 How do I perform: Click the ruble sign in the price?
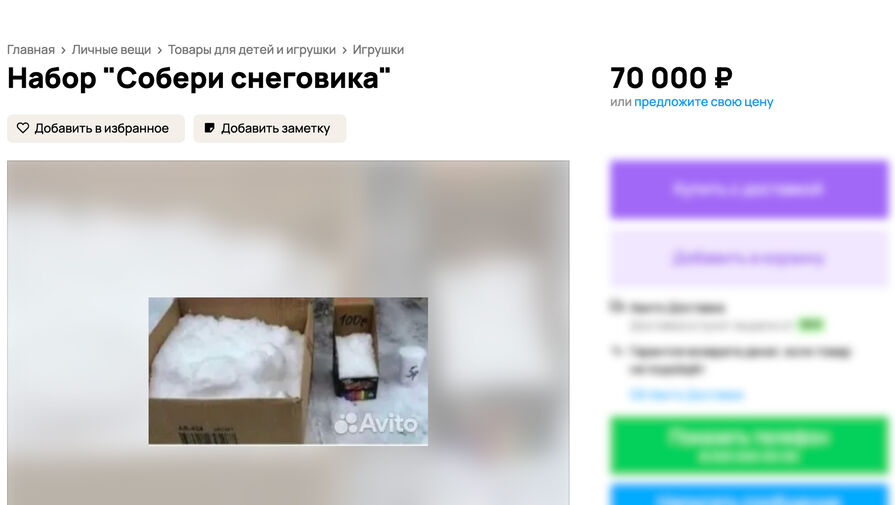click(723, 78)
